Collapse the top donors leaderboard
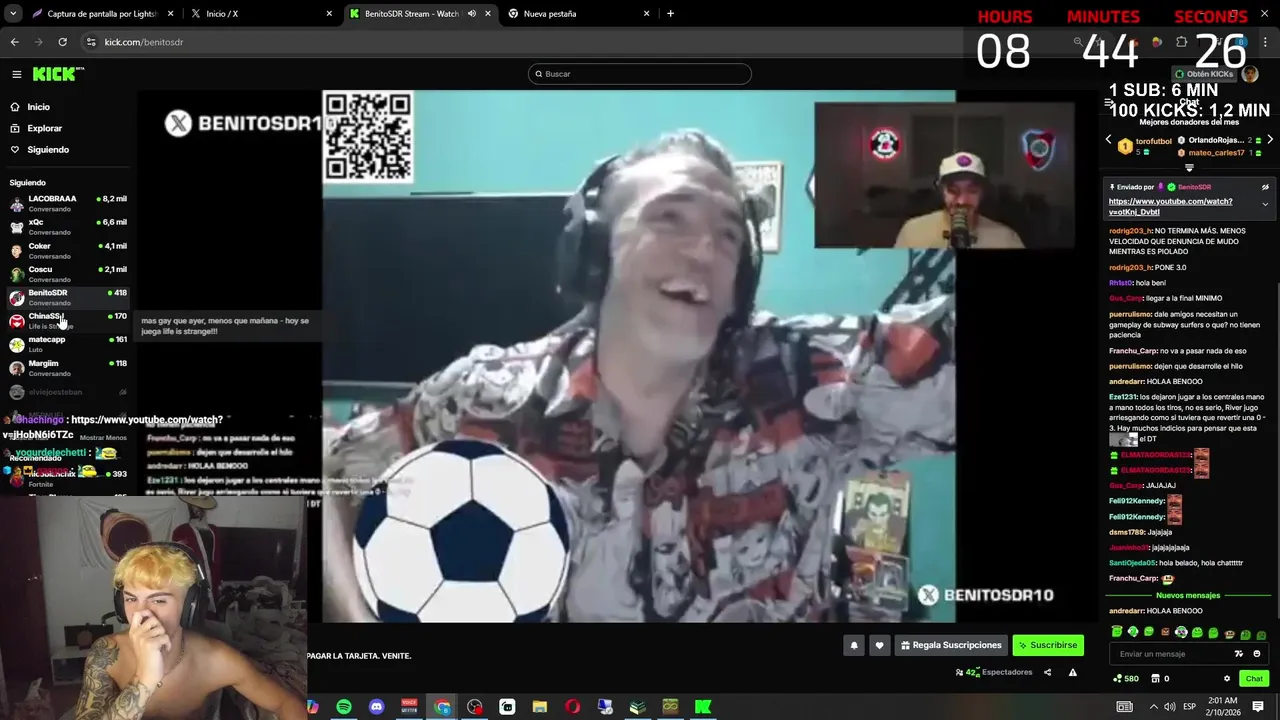This screenshot has width=1280, height=720. pos(1189,168)
